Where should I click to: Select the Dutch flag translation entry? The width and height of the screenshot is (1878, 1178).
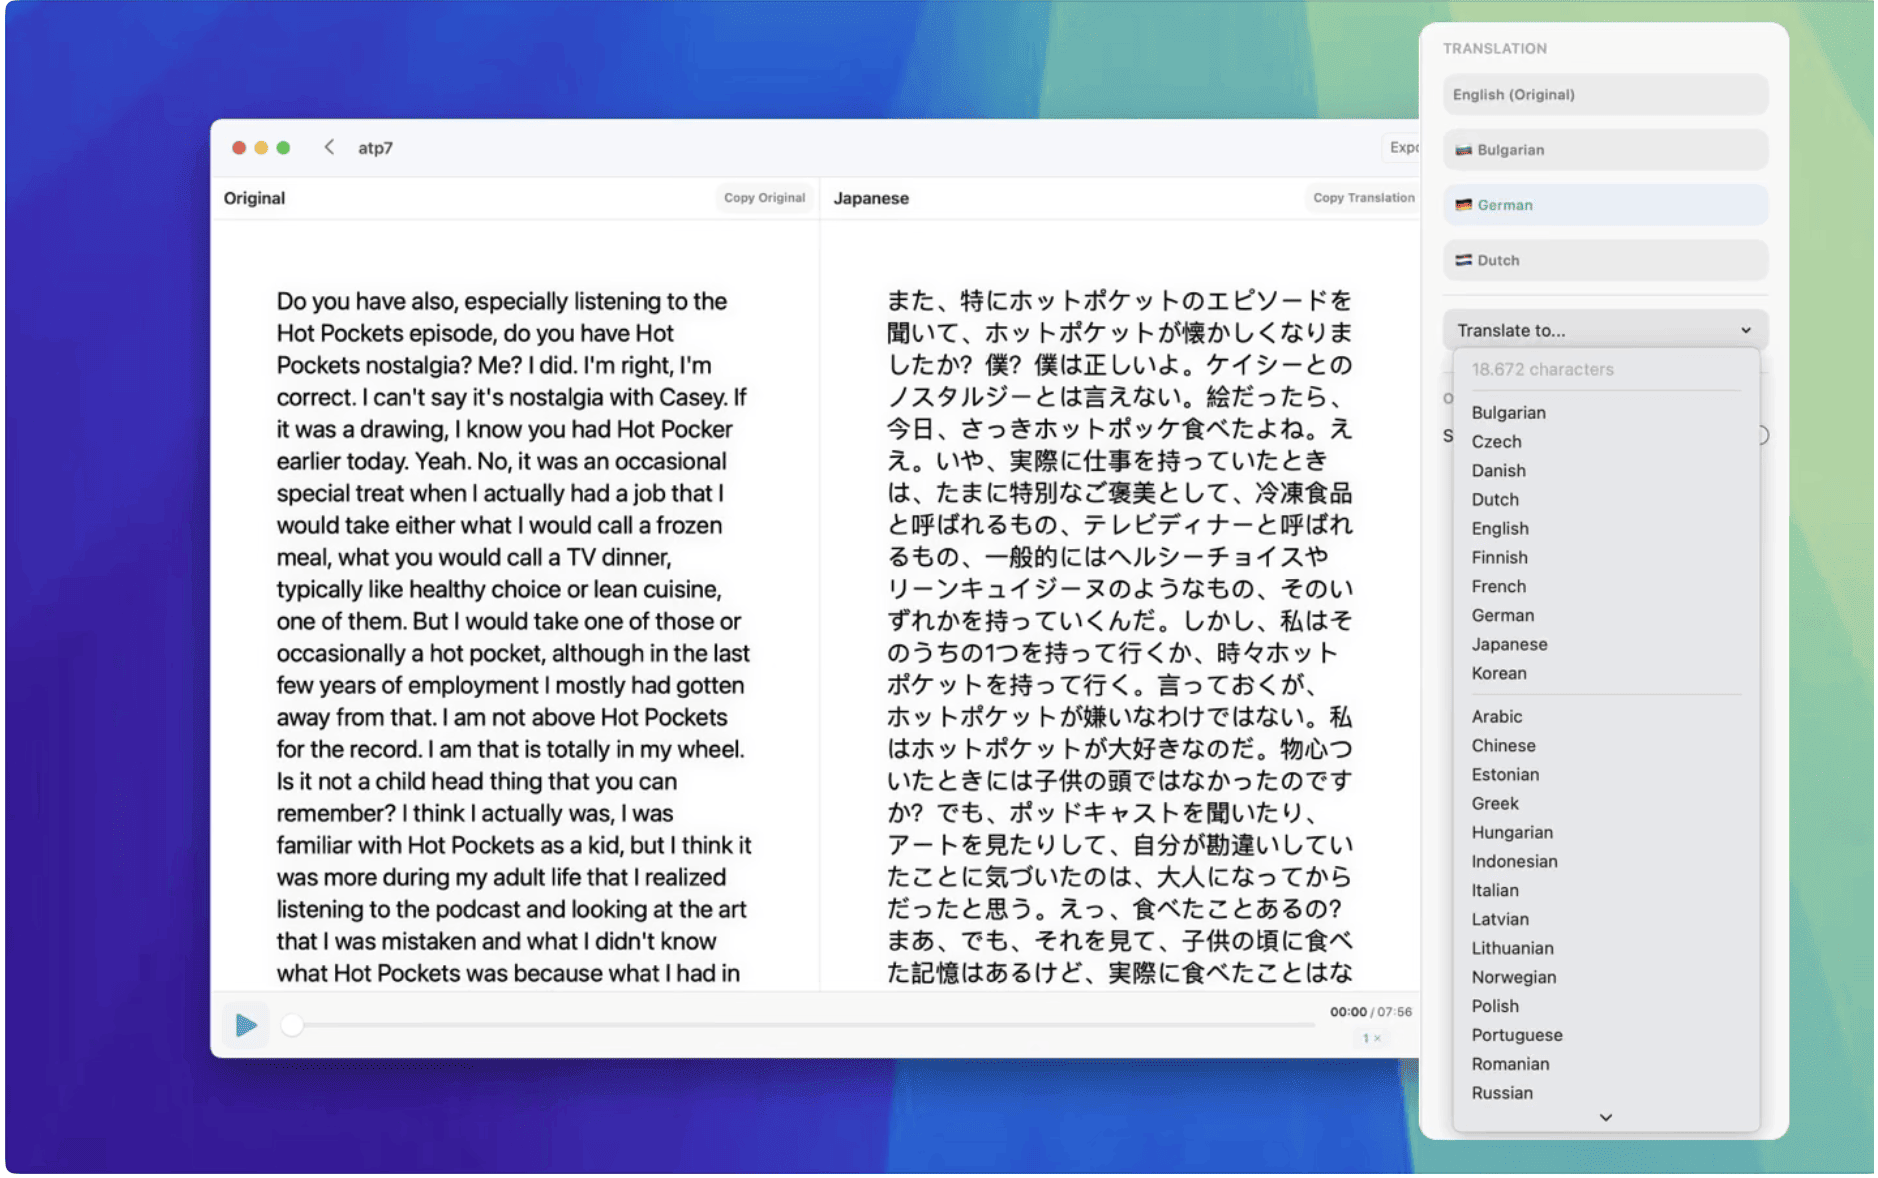point(1604,260)
